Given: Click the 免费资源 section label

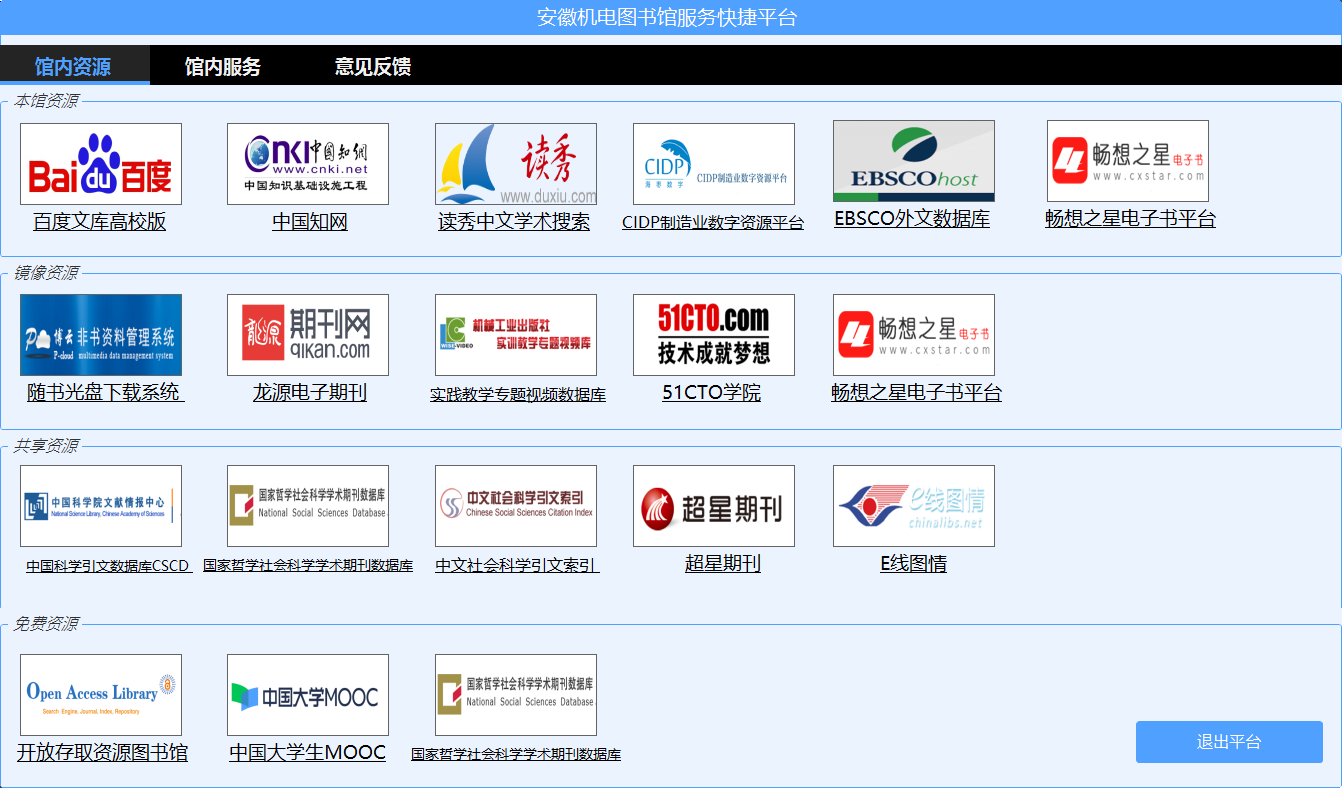Looking at the screenshot, I should [45, 624].
